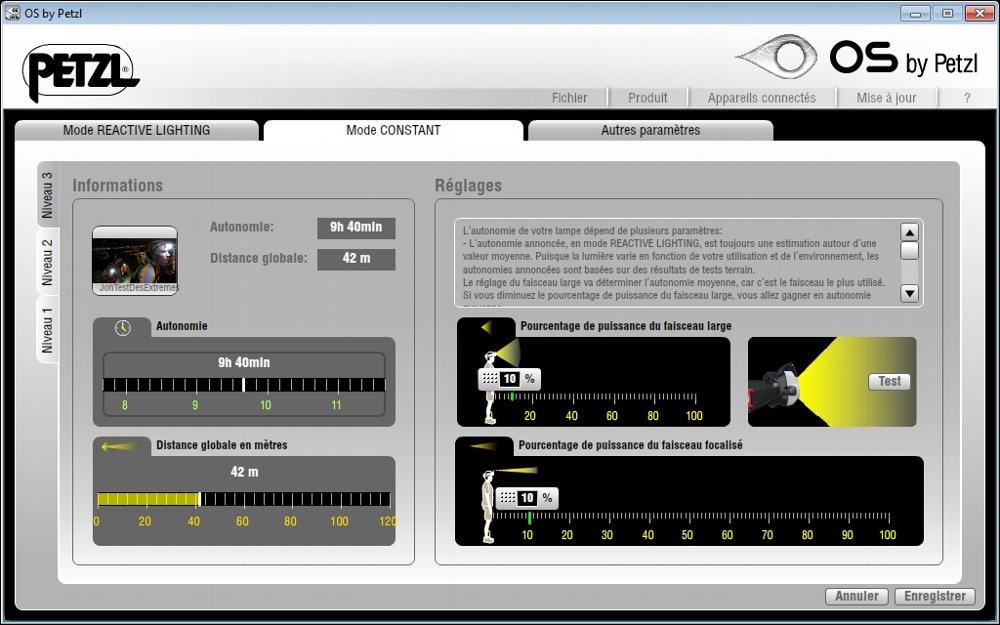Click the Annuler button

tap(857, 596)
